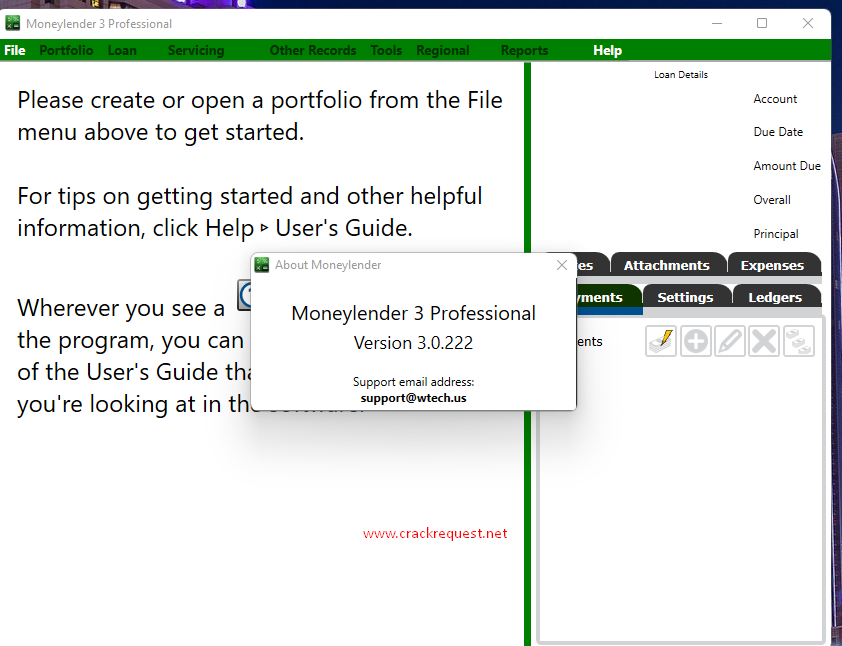Click the Due Date label

[778, 132]
